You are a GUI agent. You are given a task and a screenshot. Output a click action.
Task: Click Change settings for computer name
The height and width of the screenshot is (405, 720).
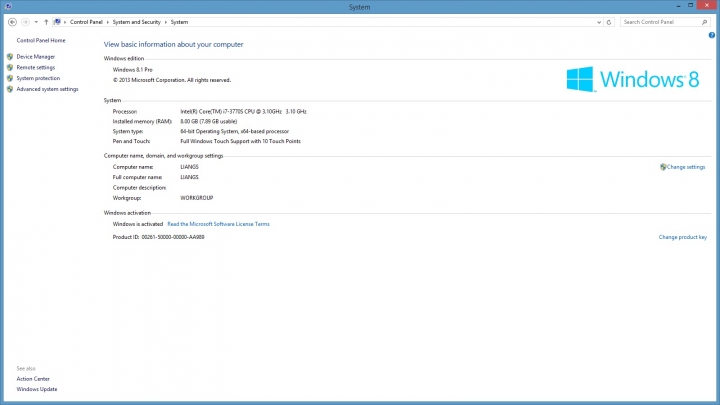tap(686, 167)
